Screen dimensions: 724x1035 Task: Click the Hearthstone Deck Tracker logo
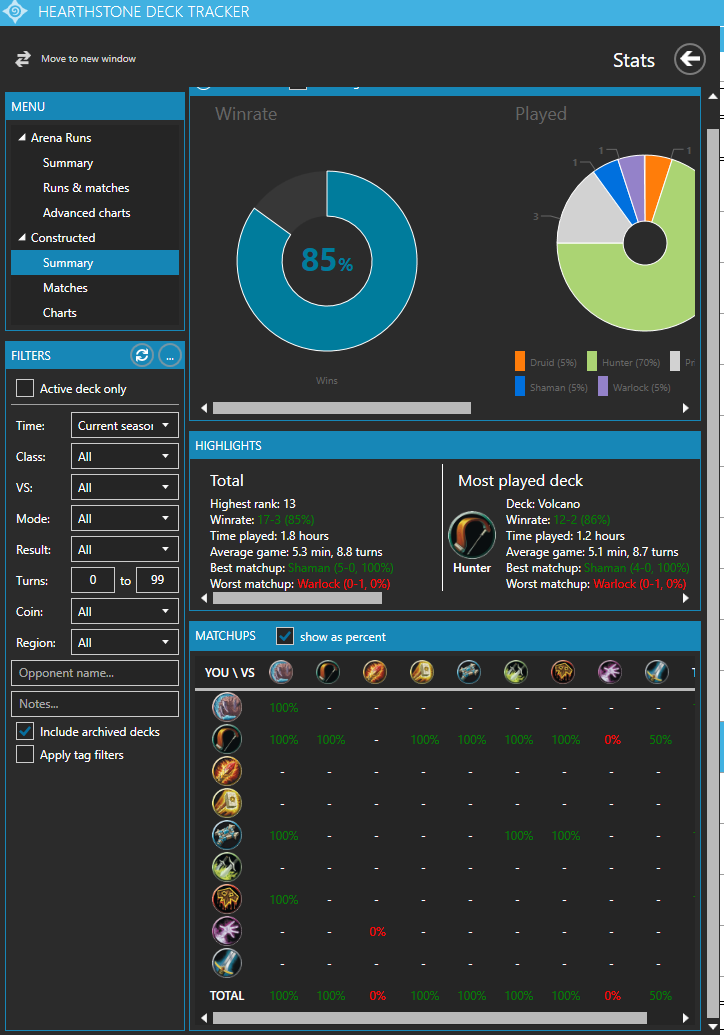click(15, 12)
